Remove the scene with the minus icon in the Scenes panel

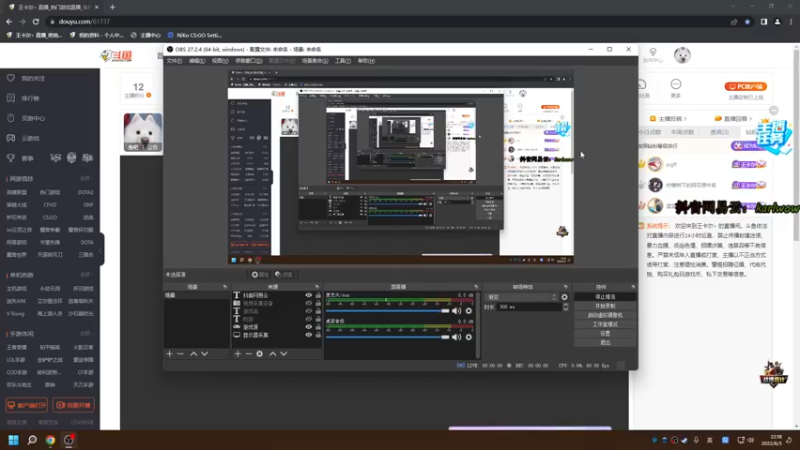[181, 354]
